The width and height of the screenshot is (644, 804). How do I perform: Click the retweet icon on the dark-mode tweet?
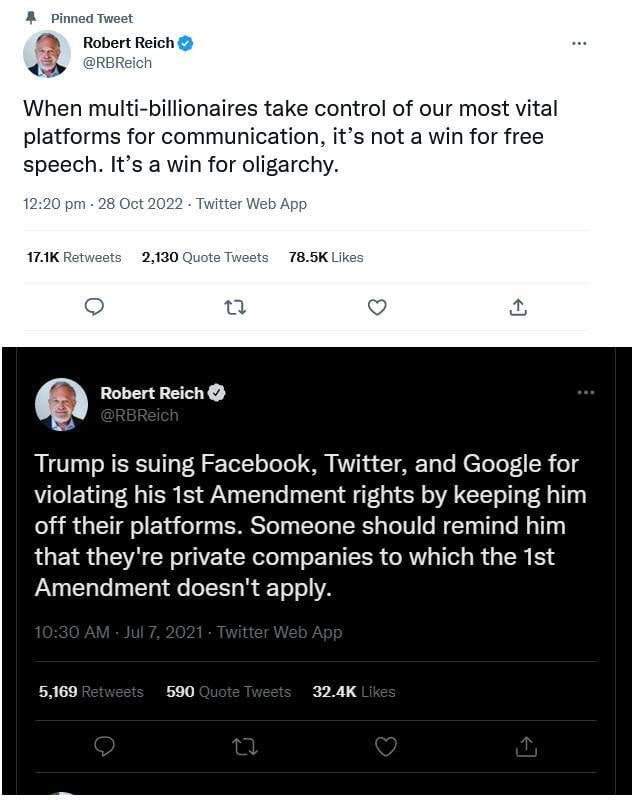[244, 746]
